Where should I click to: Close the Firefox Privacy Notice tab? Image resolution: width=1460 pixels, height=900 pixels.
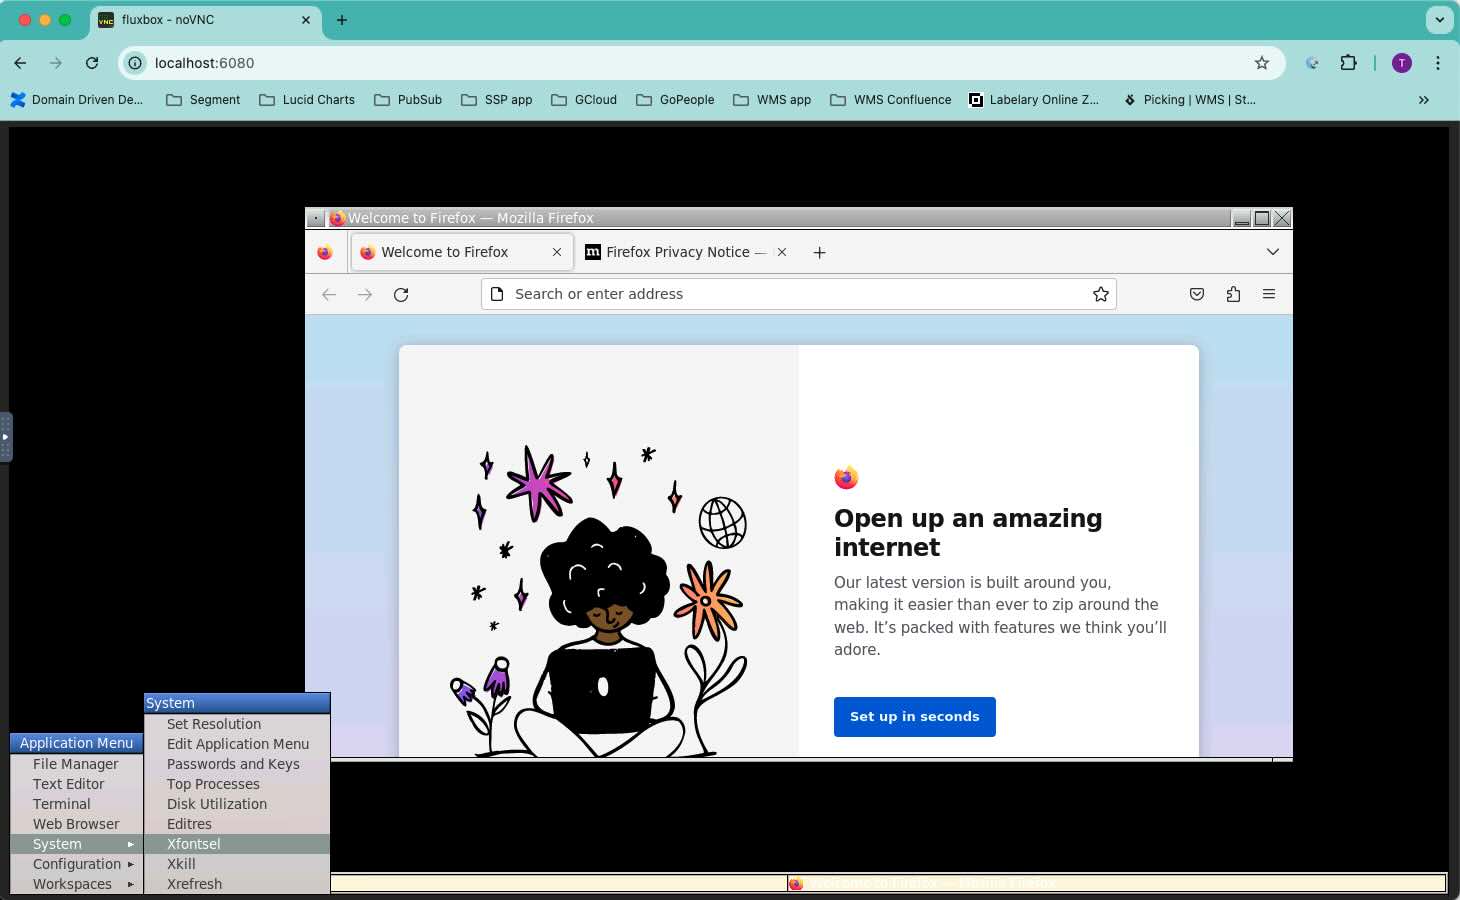[x=782, y=252]
